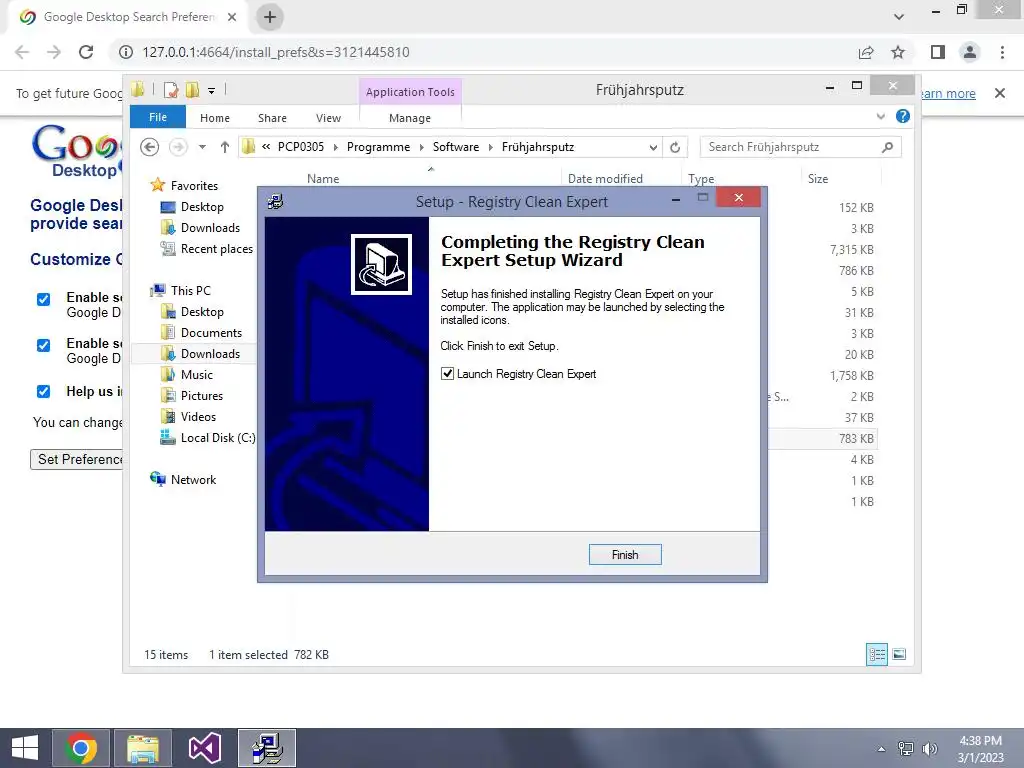Click the Chrome share page icon

pyautogui.click(x=866, y=52)
